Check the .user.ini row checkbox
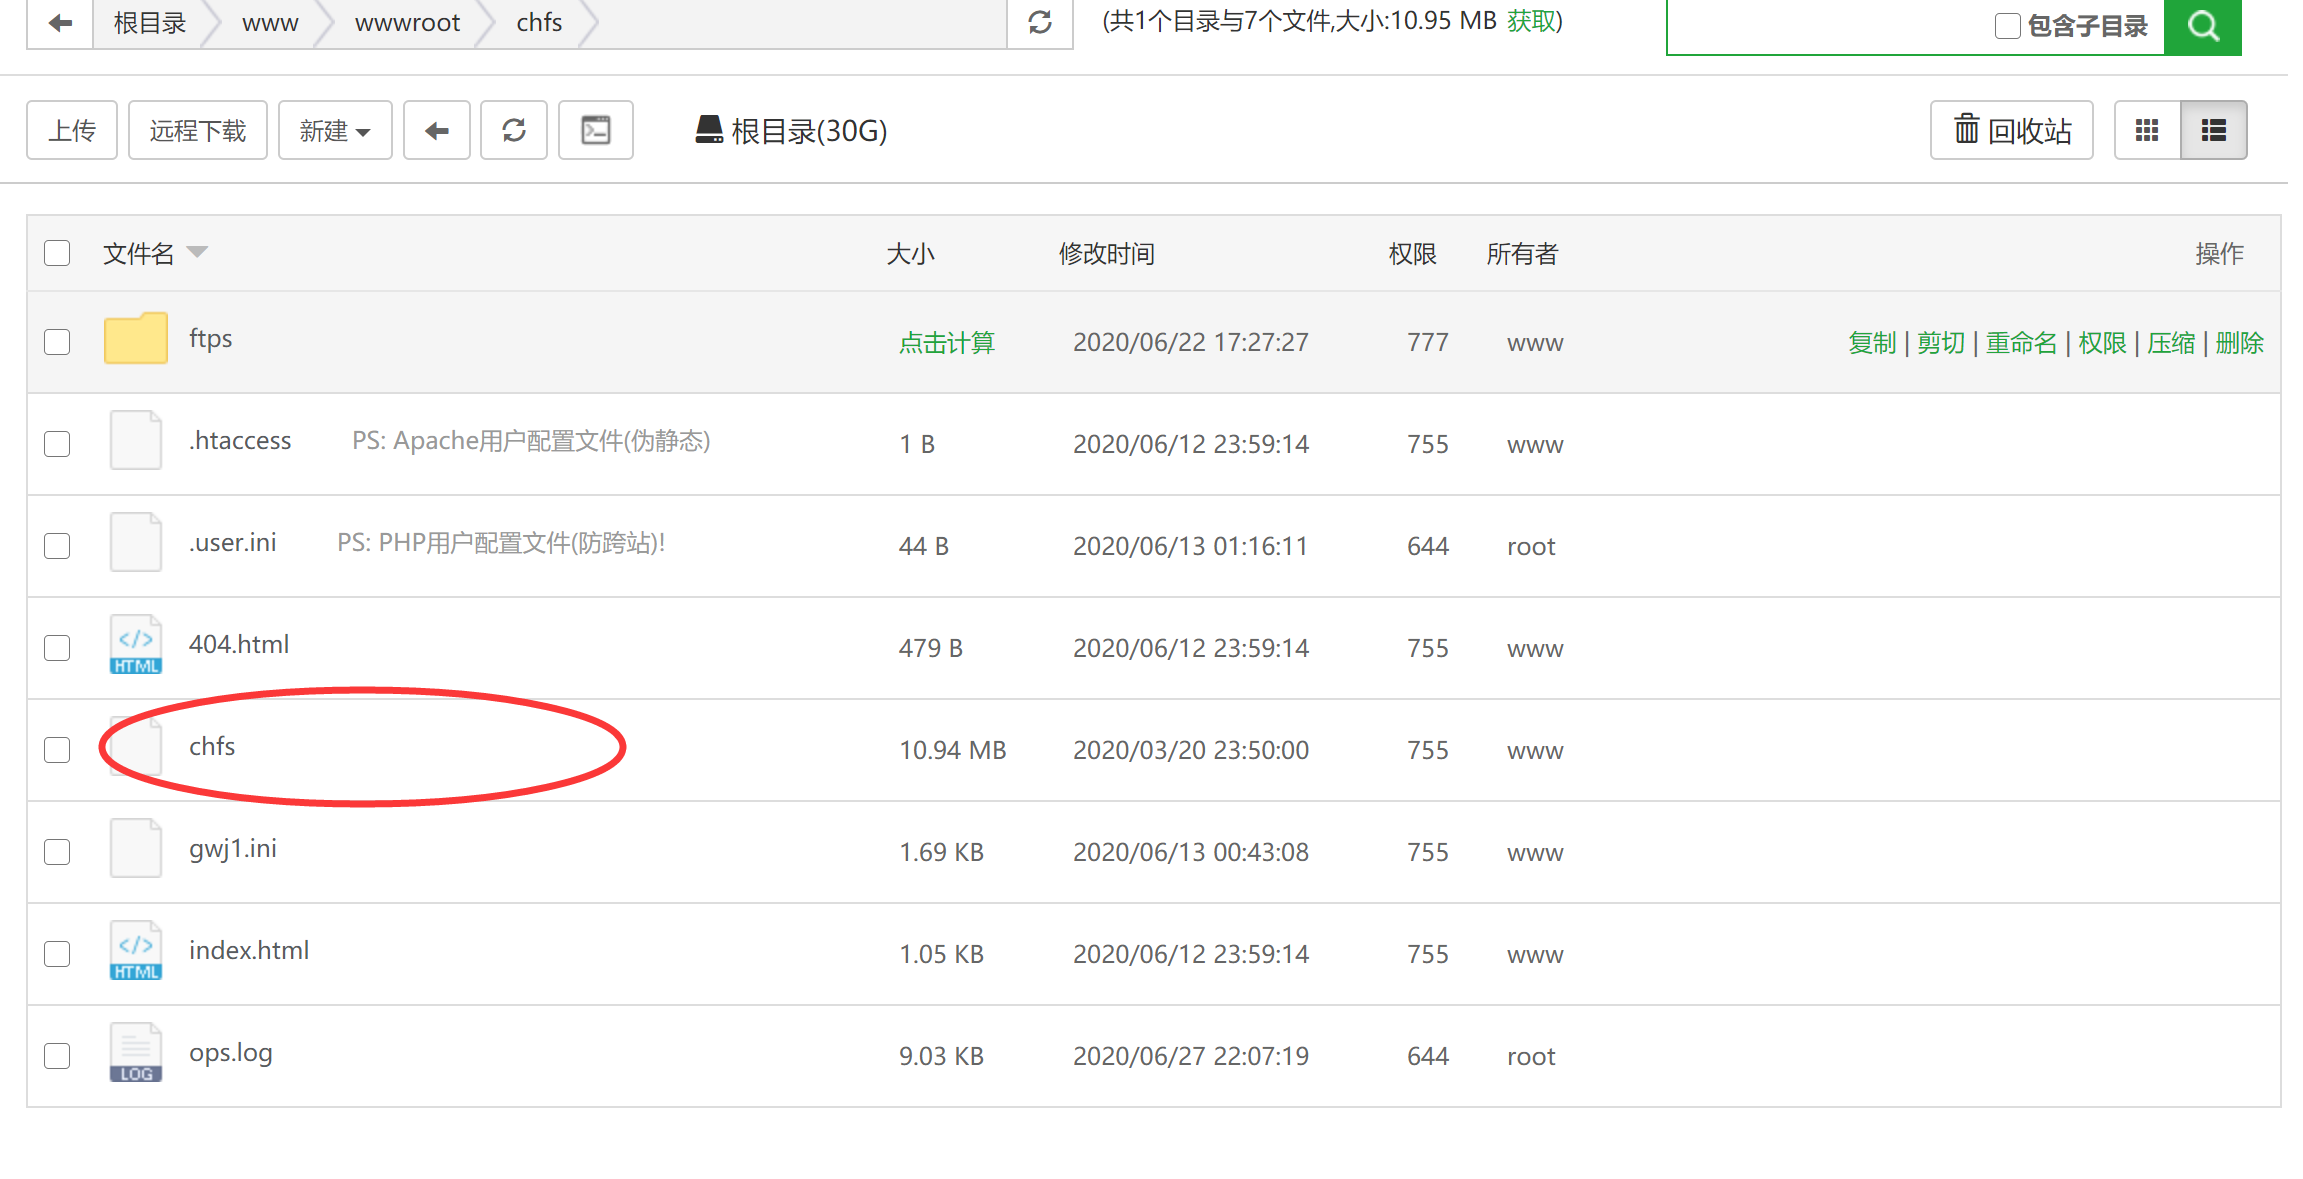The height and width of the screenshot is (1179, 2303). [57, 546]
